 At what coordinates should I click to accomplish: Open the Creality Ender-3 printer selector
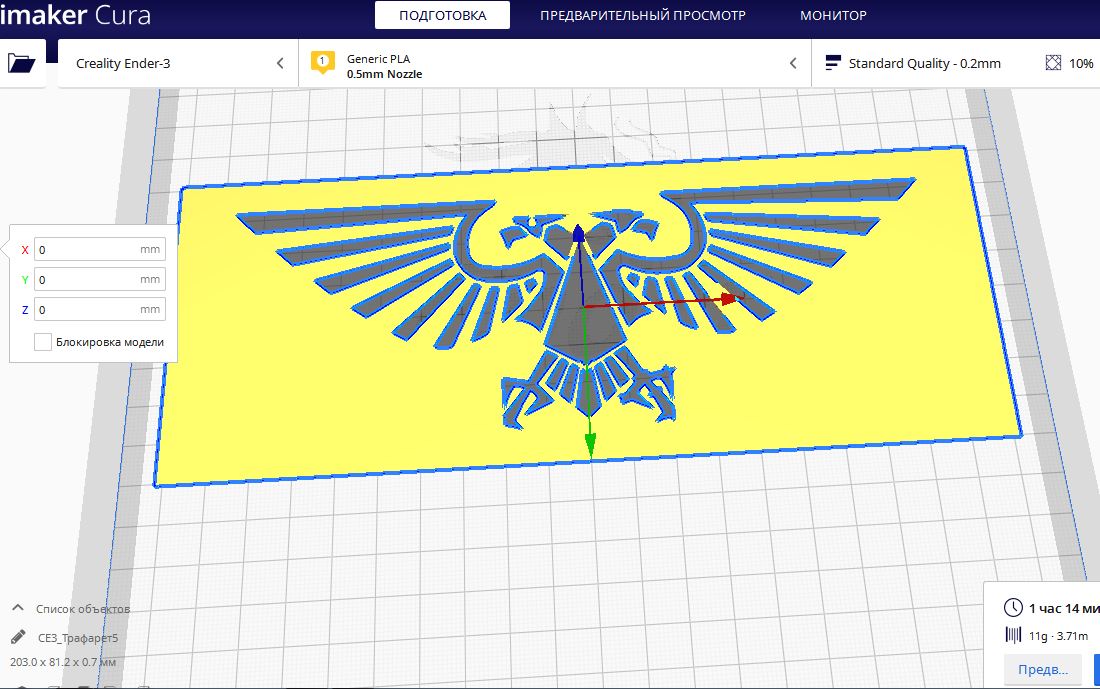coord(178,63)
